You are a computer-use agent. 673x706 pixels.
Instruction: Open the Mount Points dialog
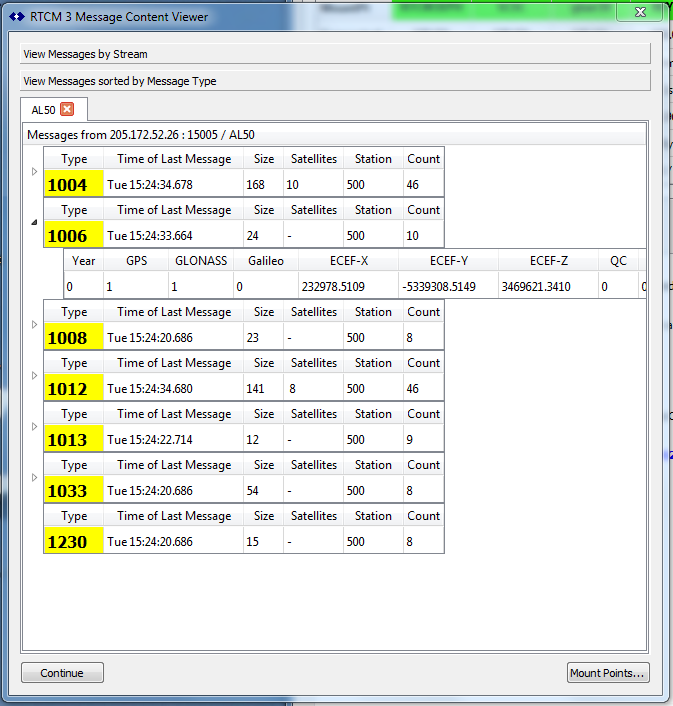(x=608, y=673)
